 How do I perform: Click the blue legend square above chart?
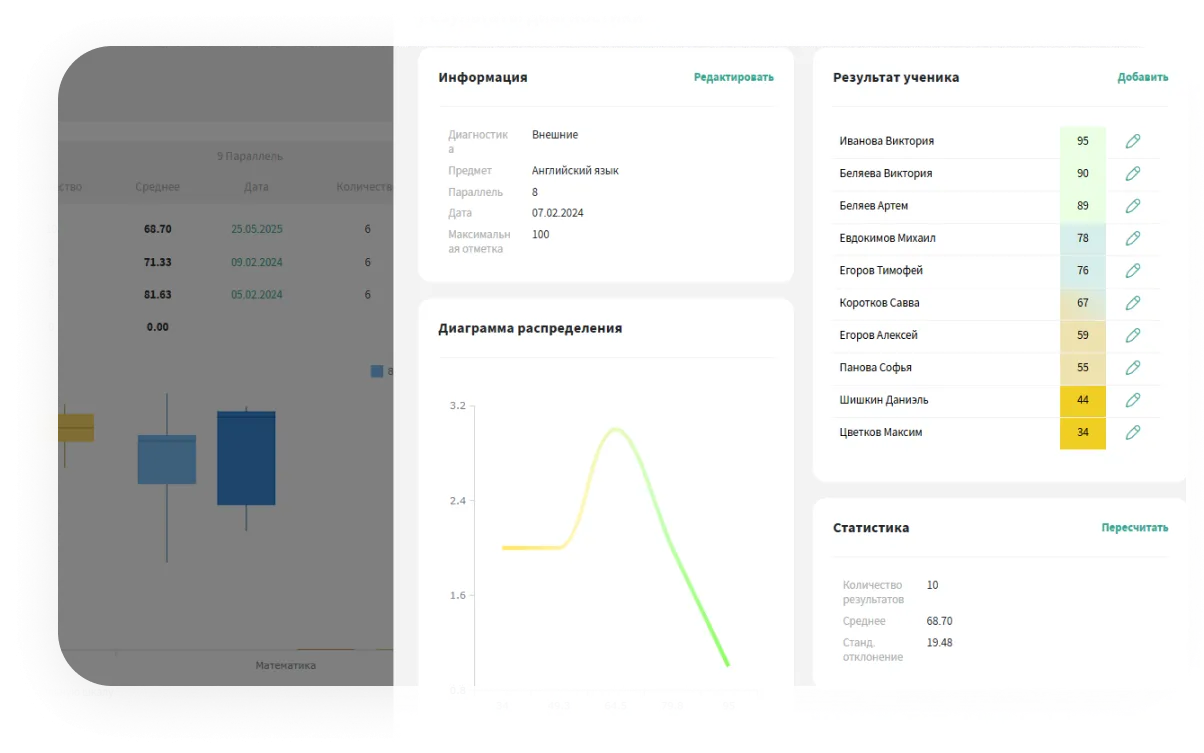(377, 371)
